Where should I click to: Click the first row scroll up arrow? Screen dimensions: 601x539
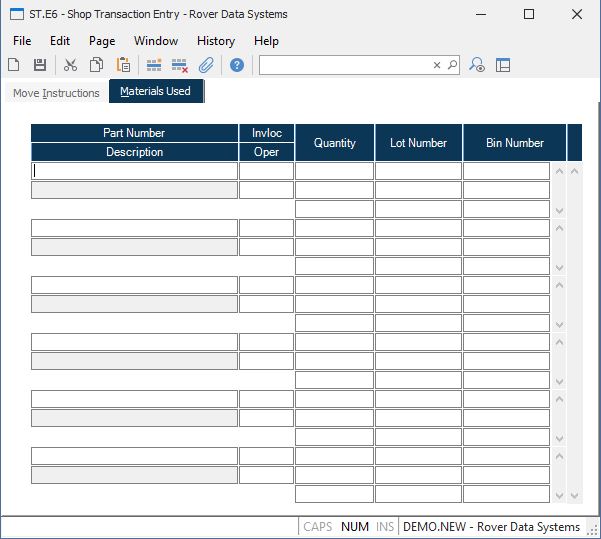pyautogui.click(x=559, y=172)
